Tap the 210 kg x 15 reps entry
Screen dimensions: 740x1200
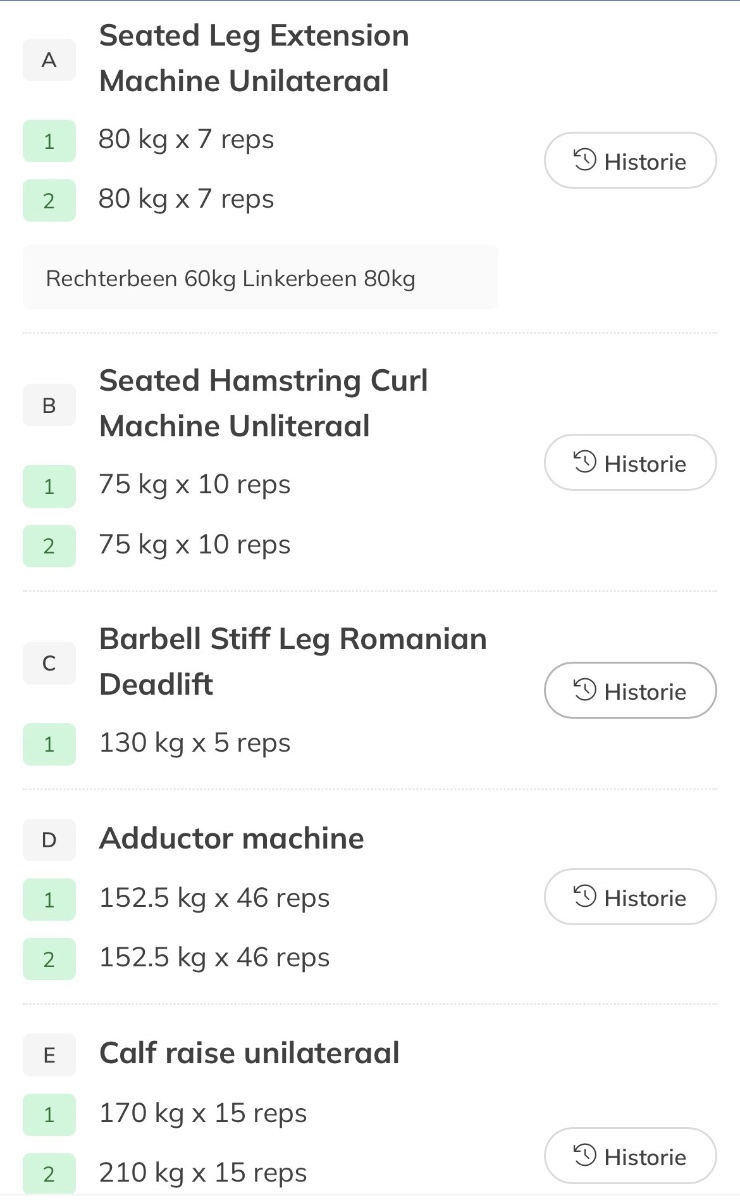[x=203, y=1173]
